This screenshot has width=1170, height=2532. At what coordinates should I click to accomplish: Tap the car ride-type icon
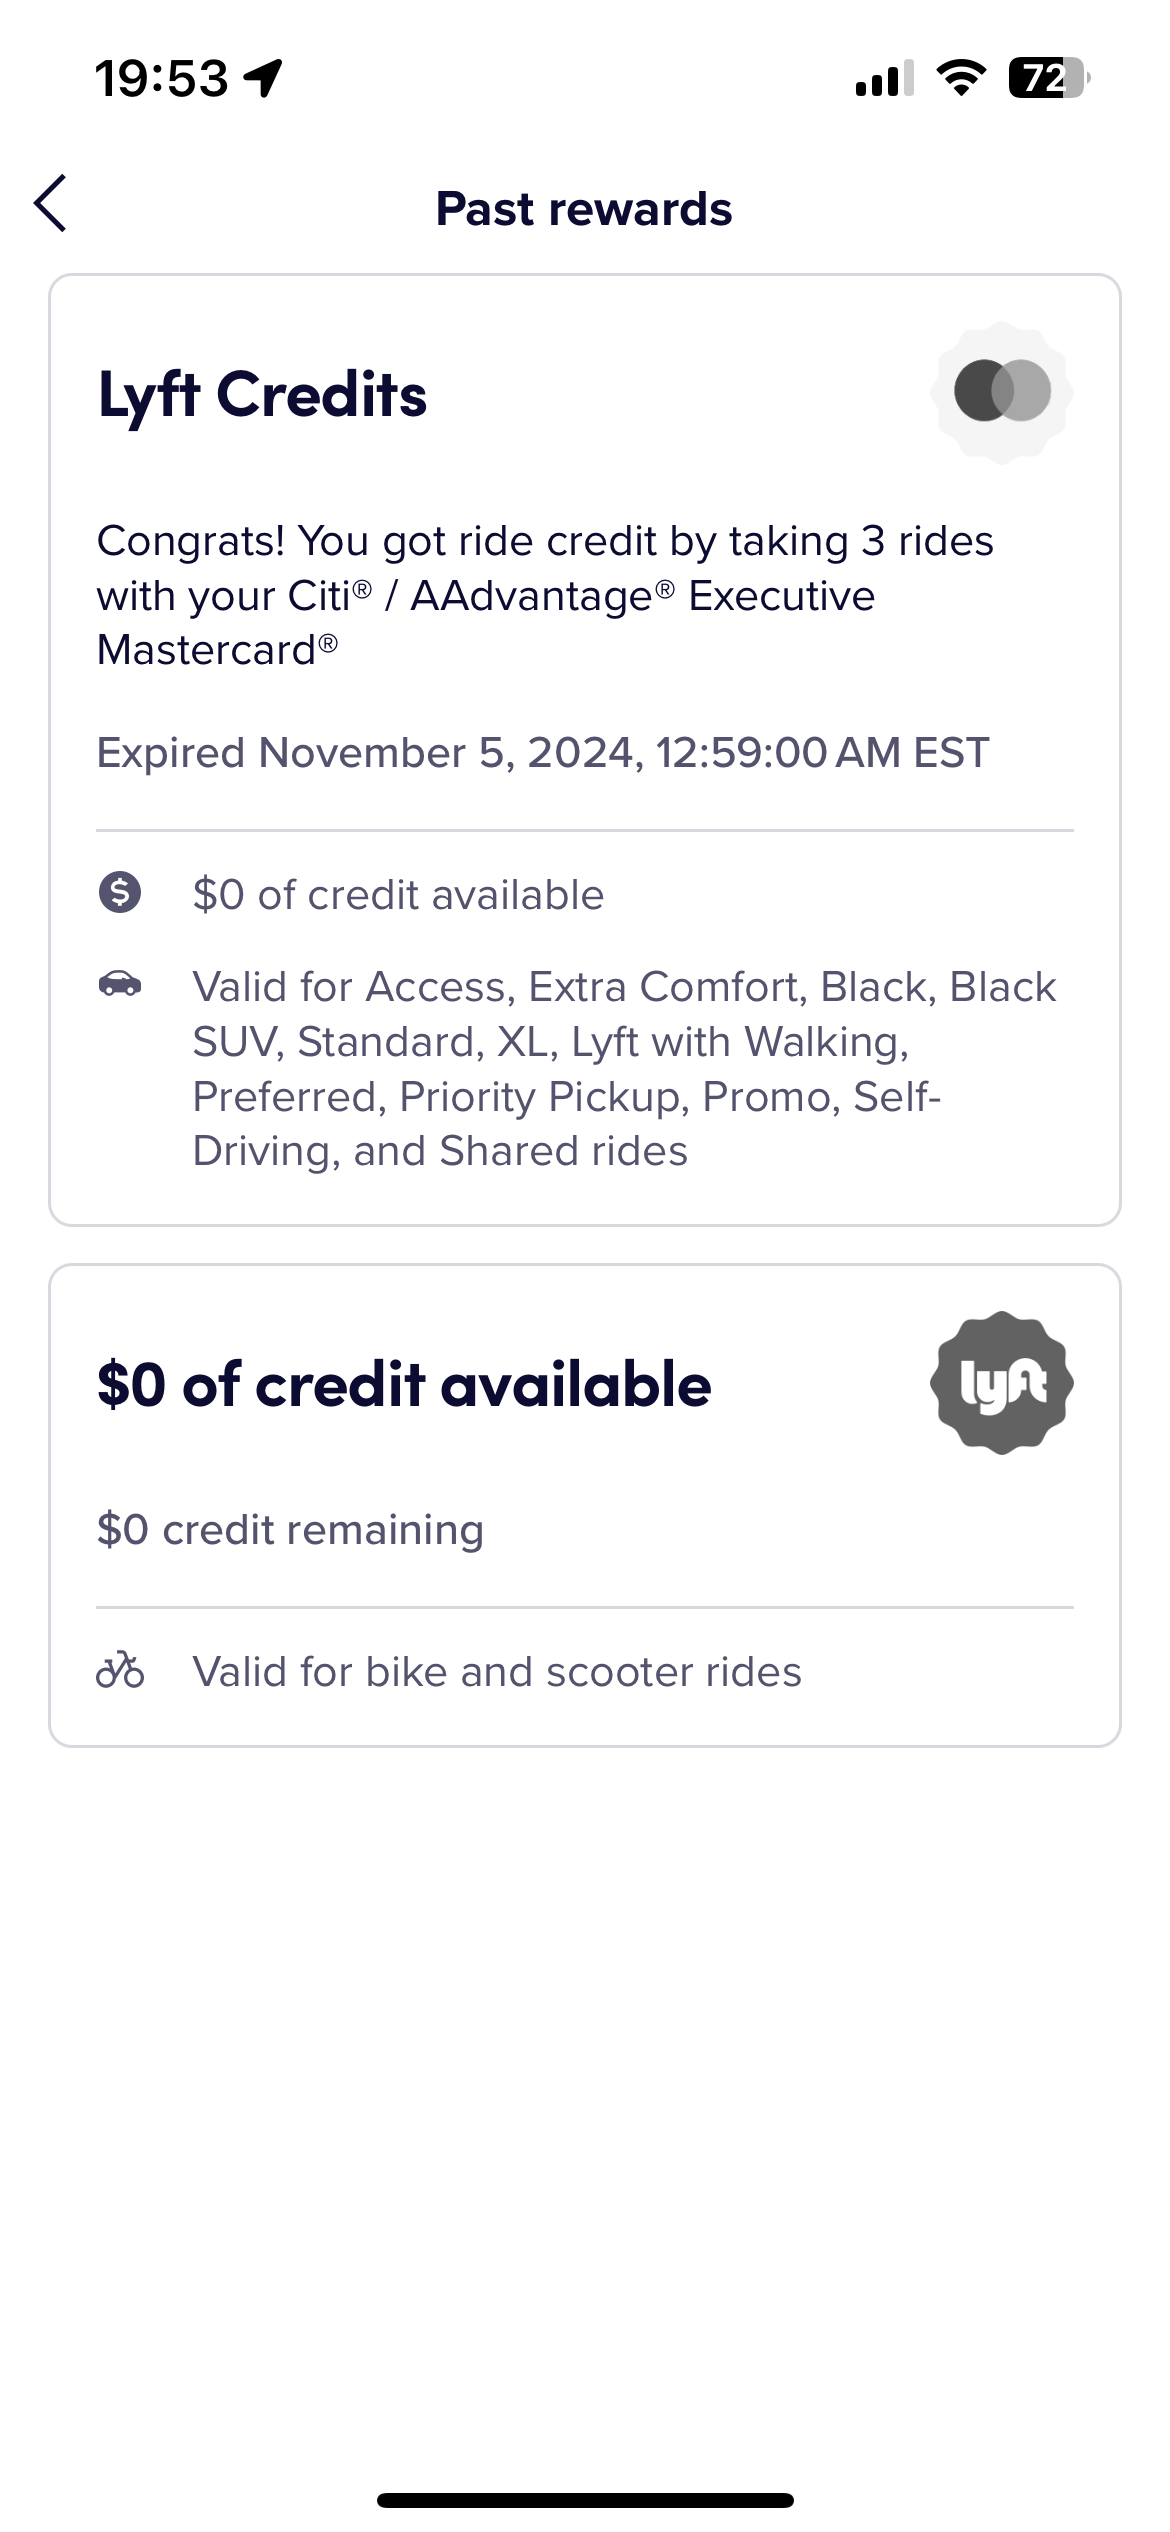click(120, 984)
